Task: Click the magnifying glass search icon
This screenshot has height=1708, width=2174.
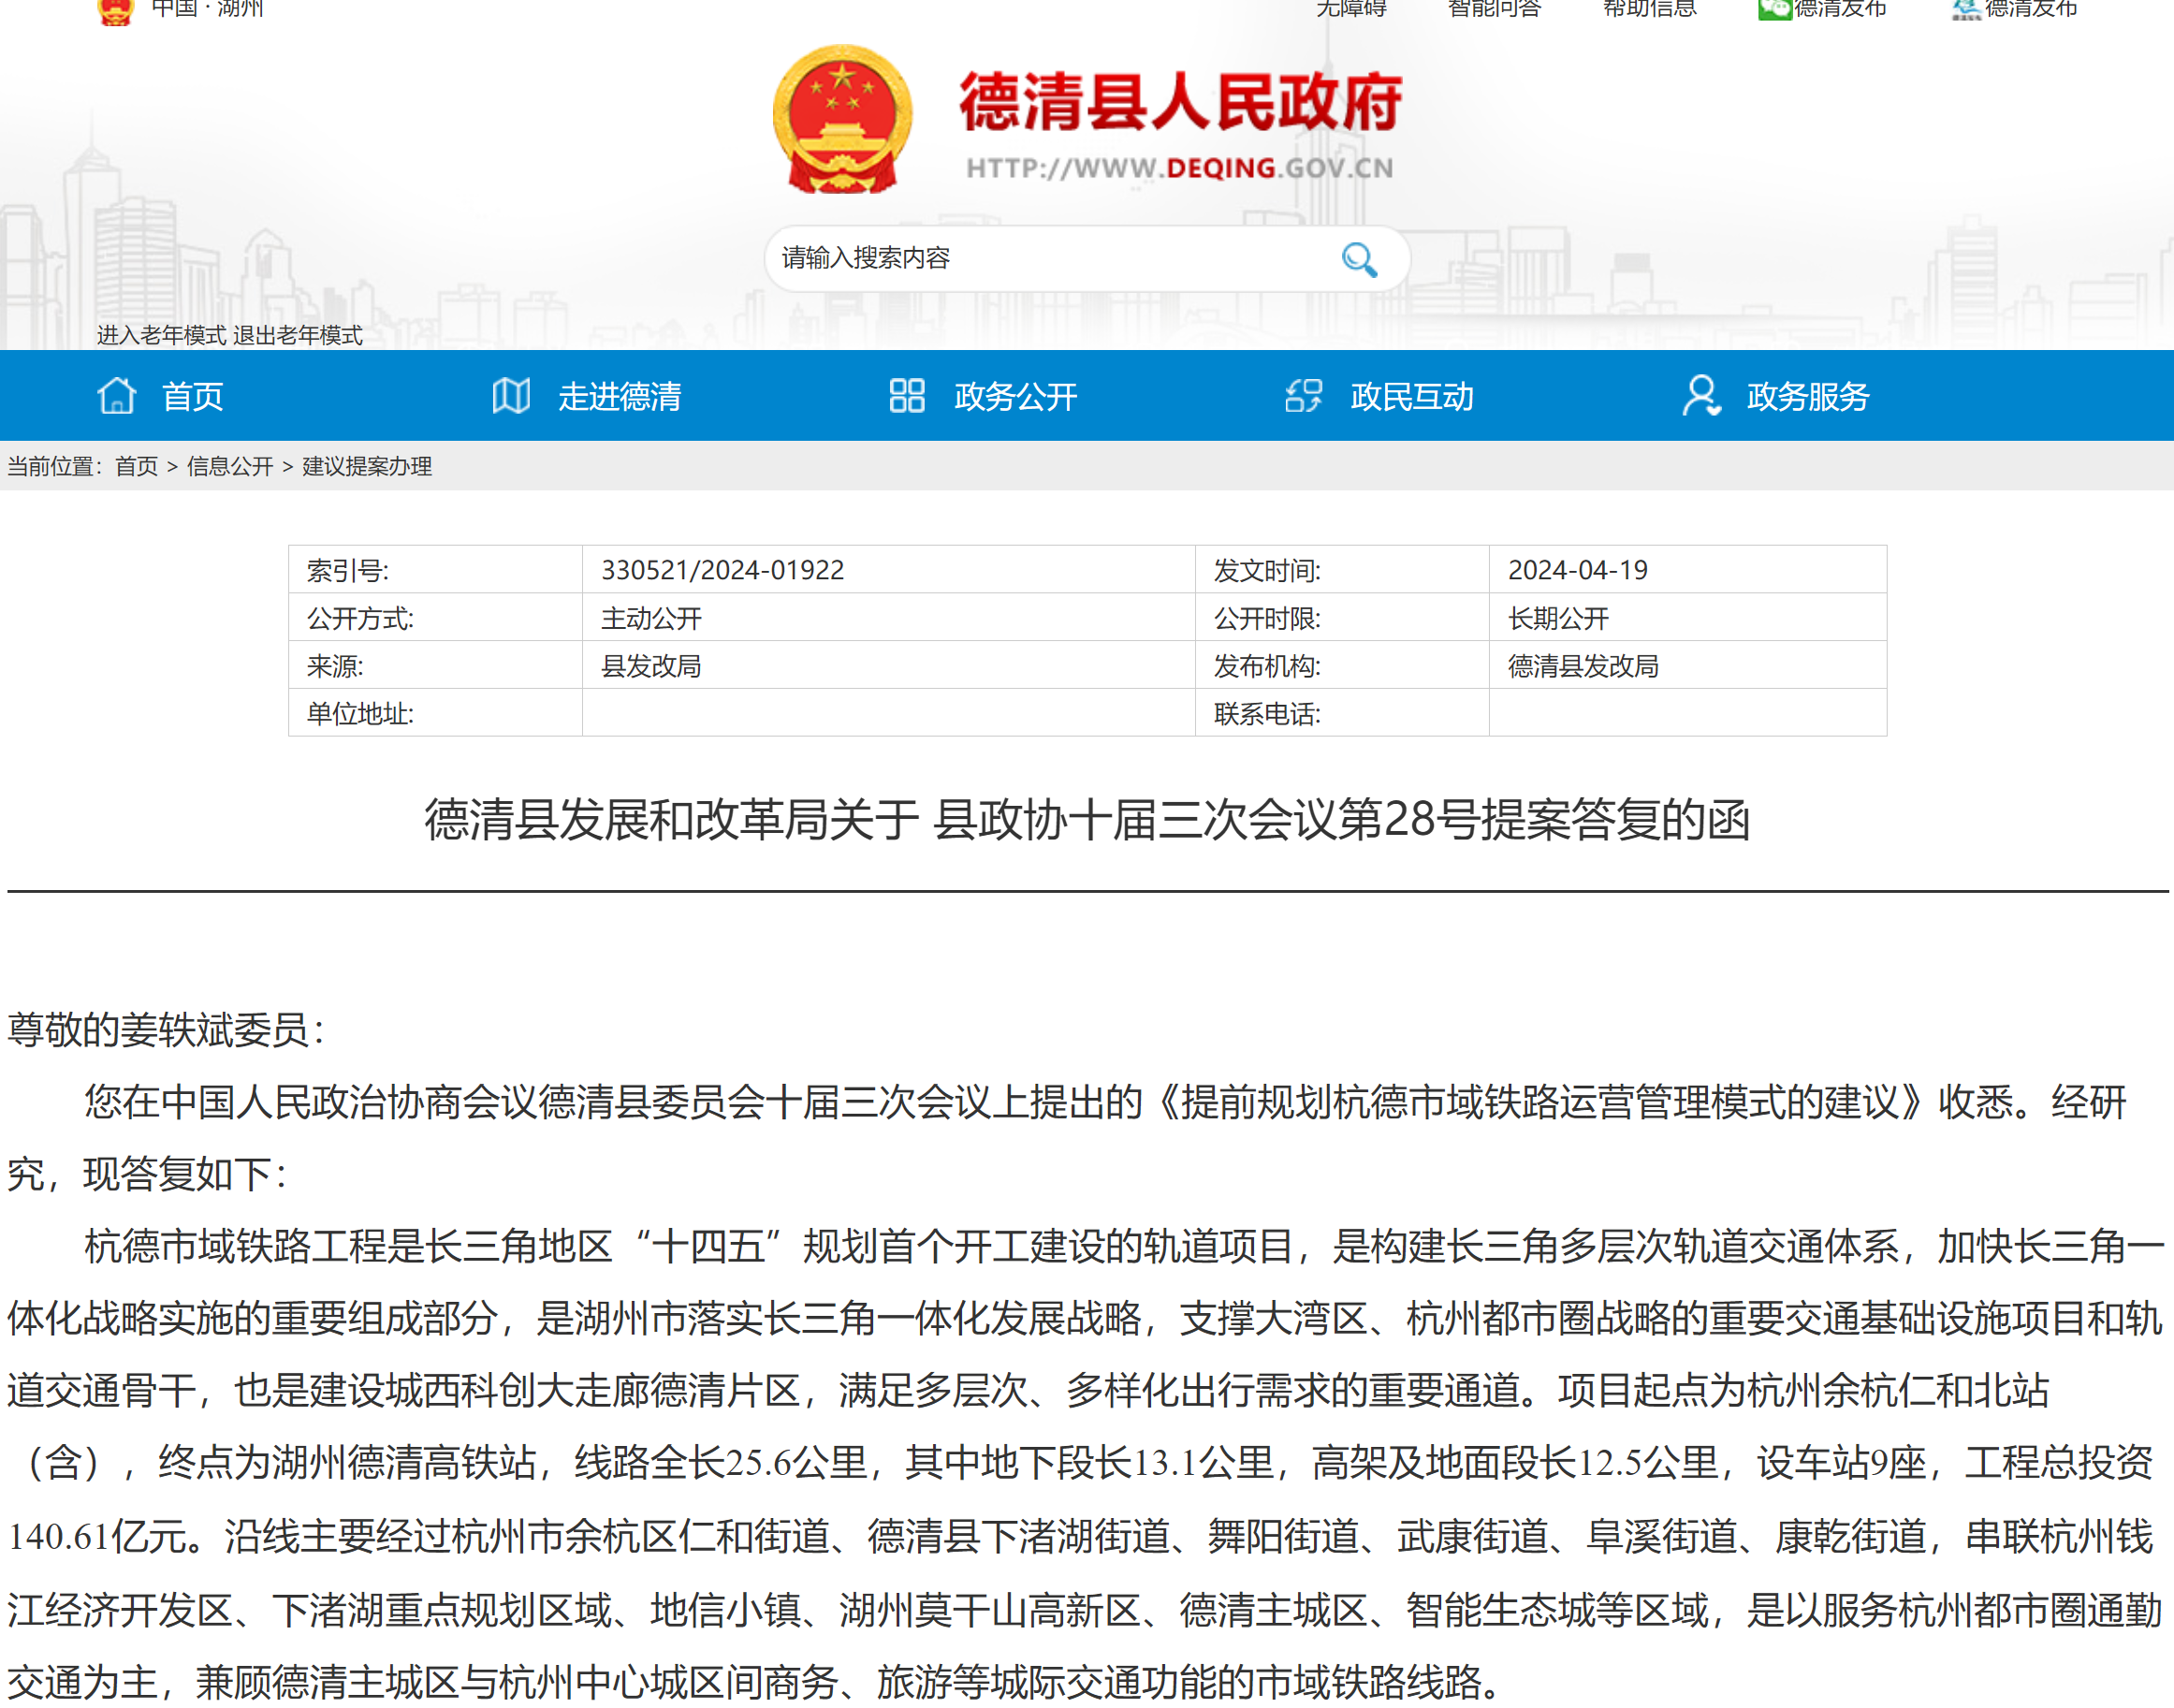Action: 1358,259
